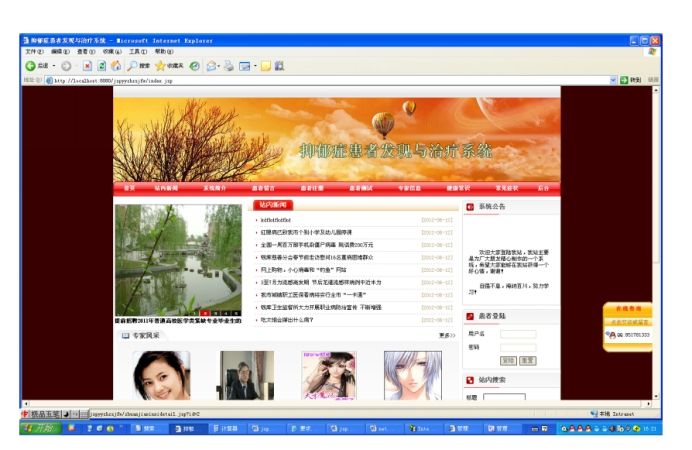The width and height of the screenshot is (692, 450).
Task: Click the system tray clock
Action: click(650, 428)
